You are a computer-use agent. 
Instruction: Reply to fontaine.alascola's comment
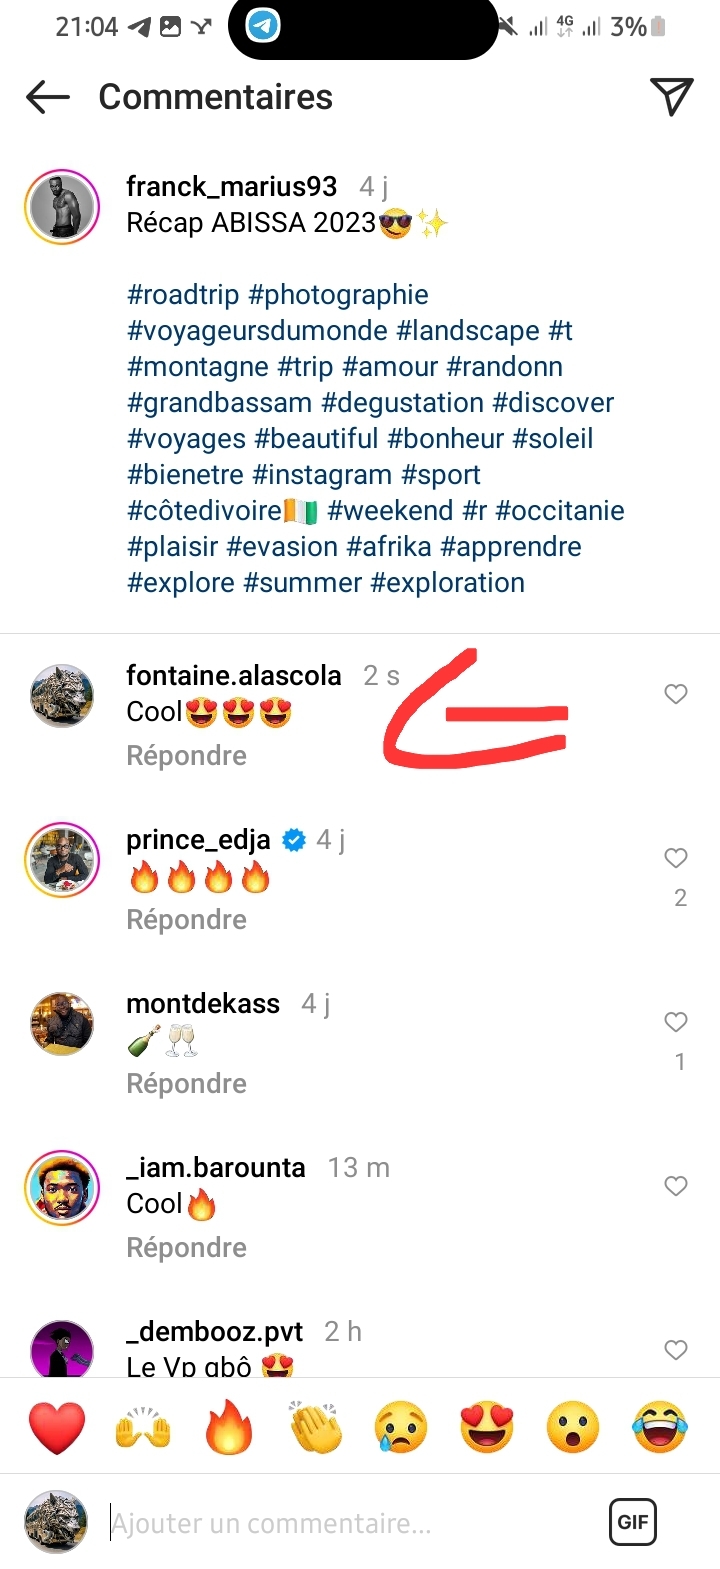click(186, 756)
